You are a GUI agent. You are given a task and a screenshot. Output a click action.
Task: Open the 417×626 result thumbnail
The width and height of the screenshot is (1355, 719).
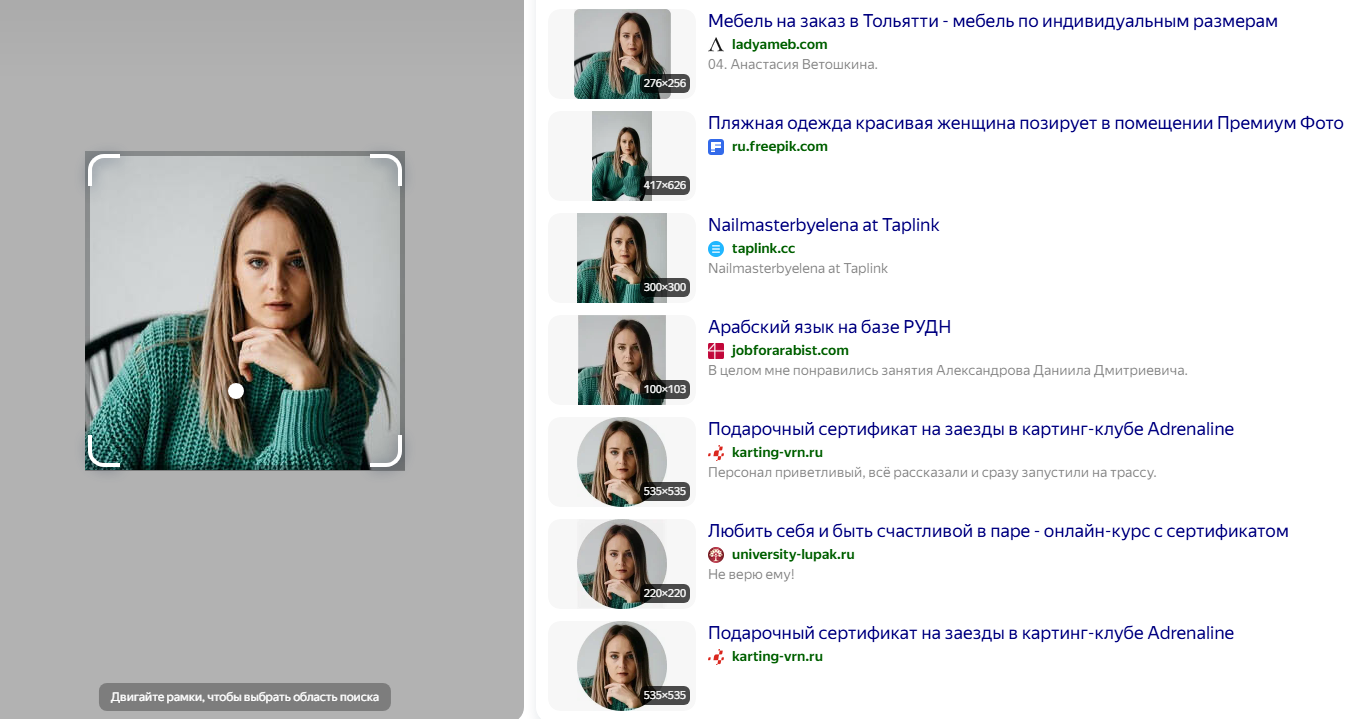[622, 156]
